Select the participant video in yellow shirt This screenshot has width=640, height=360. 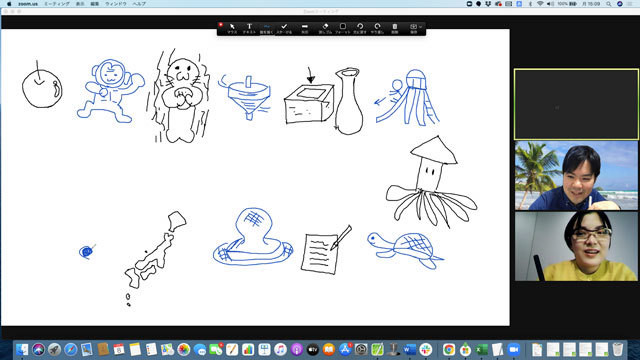click(x=576, y=246)
